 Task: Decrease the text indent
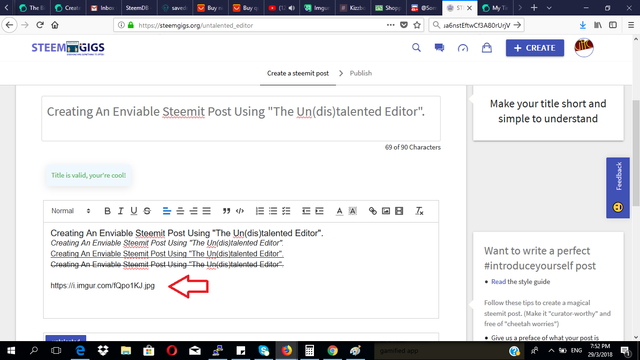[x=306, y=211]
